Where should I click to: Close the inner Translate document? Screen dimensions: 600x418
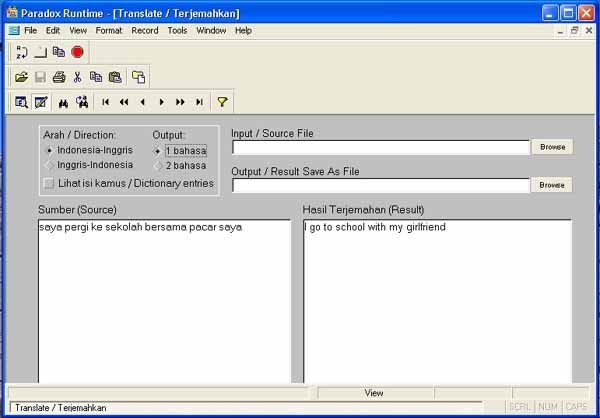click(589, 31)
